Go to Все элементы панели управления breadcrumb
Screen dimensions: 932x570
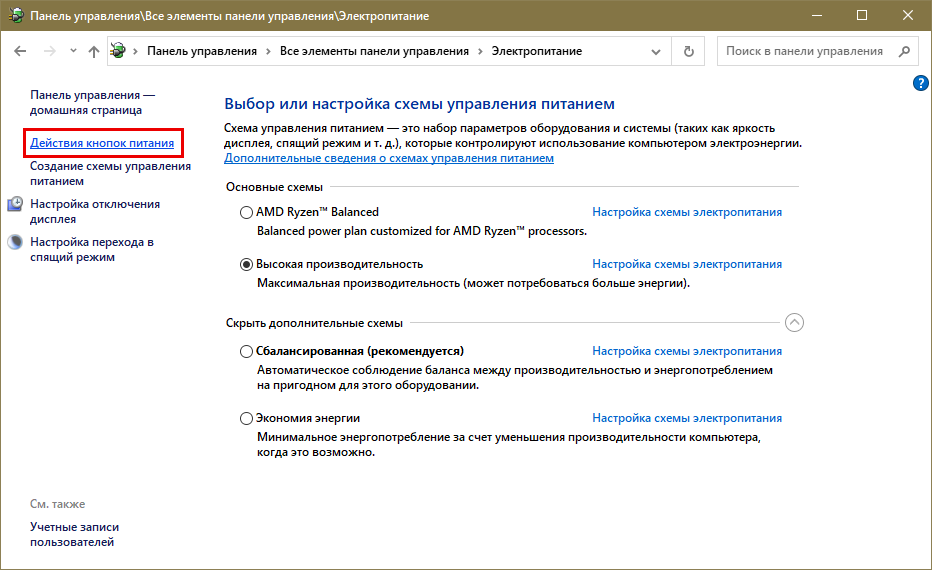(374, 51)
